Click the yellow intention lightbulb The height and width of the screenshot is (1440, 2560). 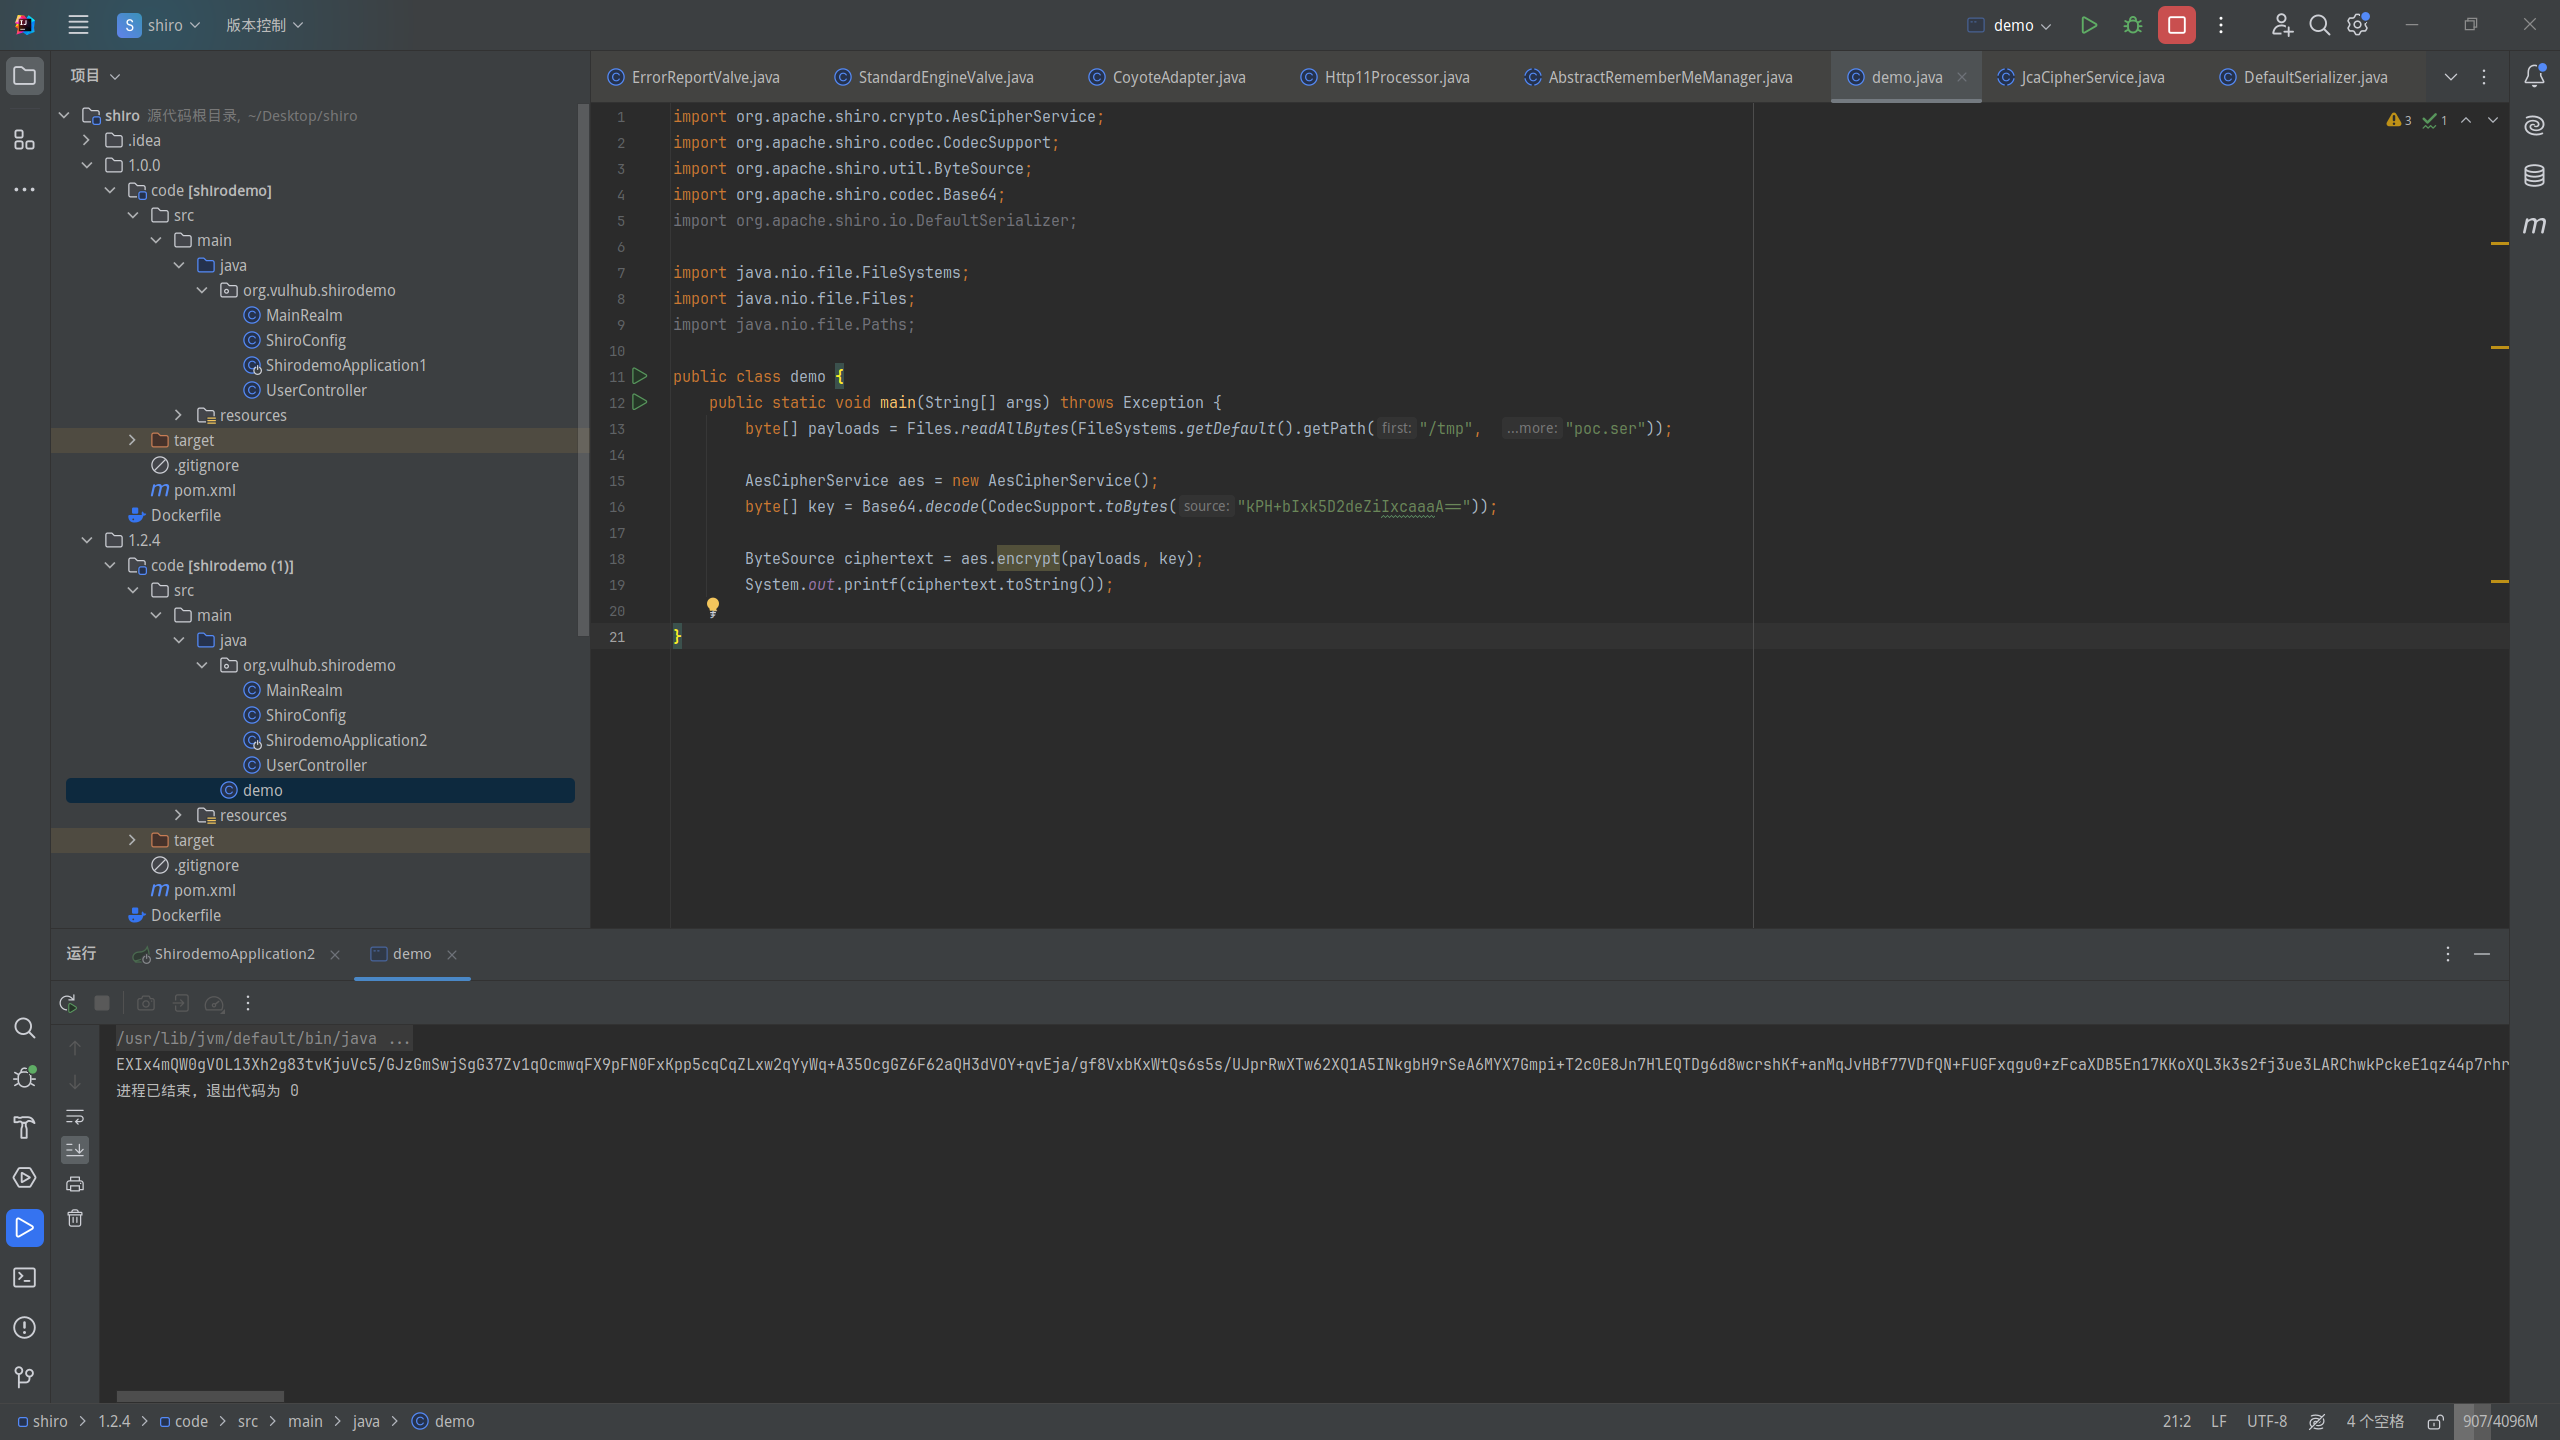pyautogui.click(x=713, y=607)
